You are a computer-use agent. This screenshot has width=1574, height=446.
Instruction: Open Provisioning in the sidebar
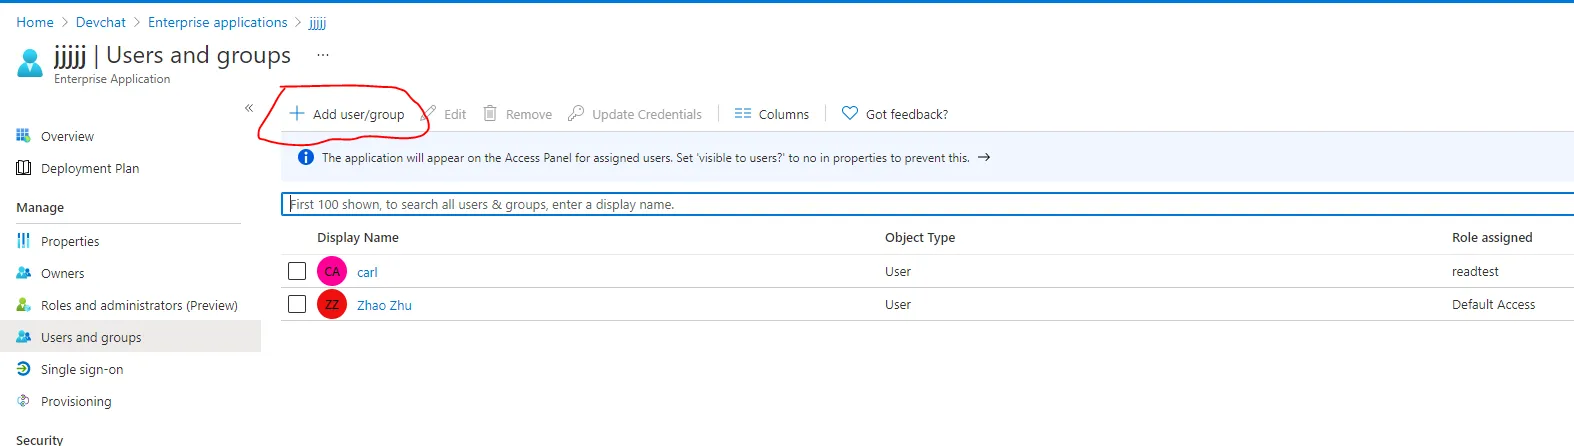click(76, 402)
